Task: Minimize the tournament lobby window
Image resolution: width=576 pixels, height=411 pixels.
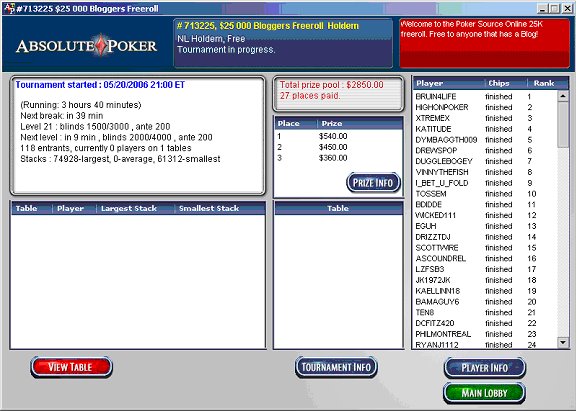Action: coord(543,8)
